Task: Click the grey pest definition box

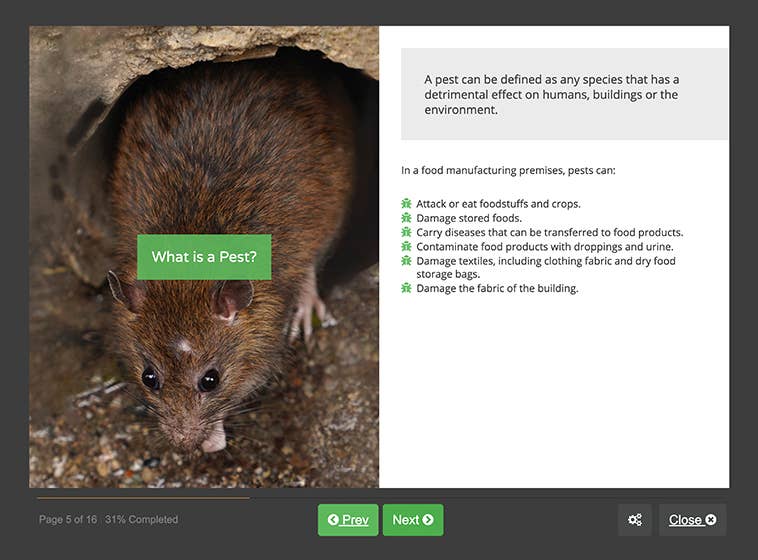Action: click(x=564, y=94)
